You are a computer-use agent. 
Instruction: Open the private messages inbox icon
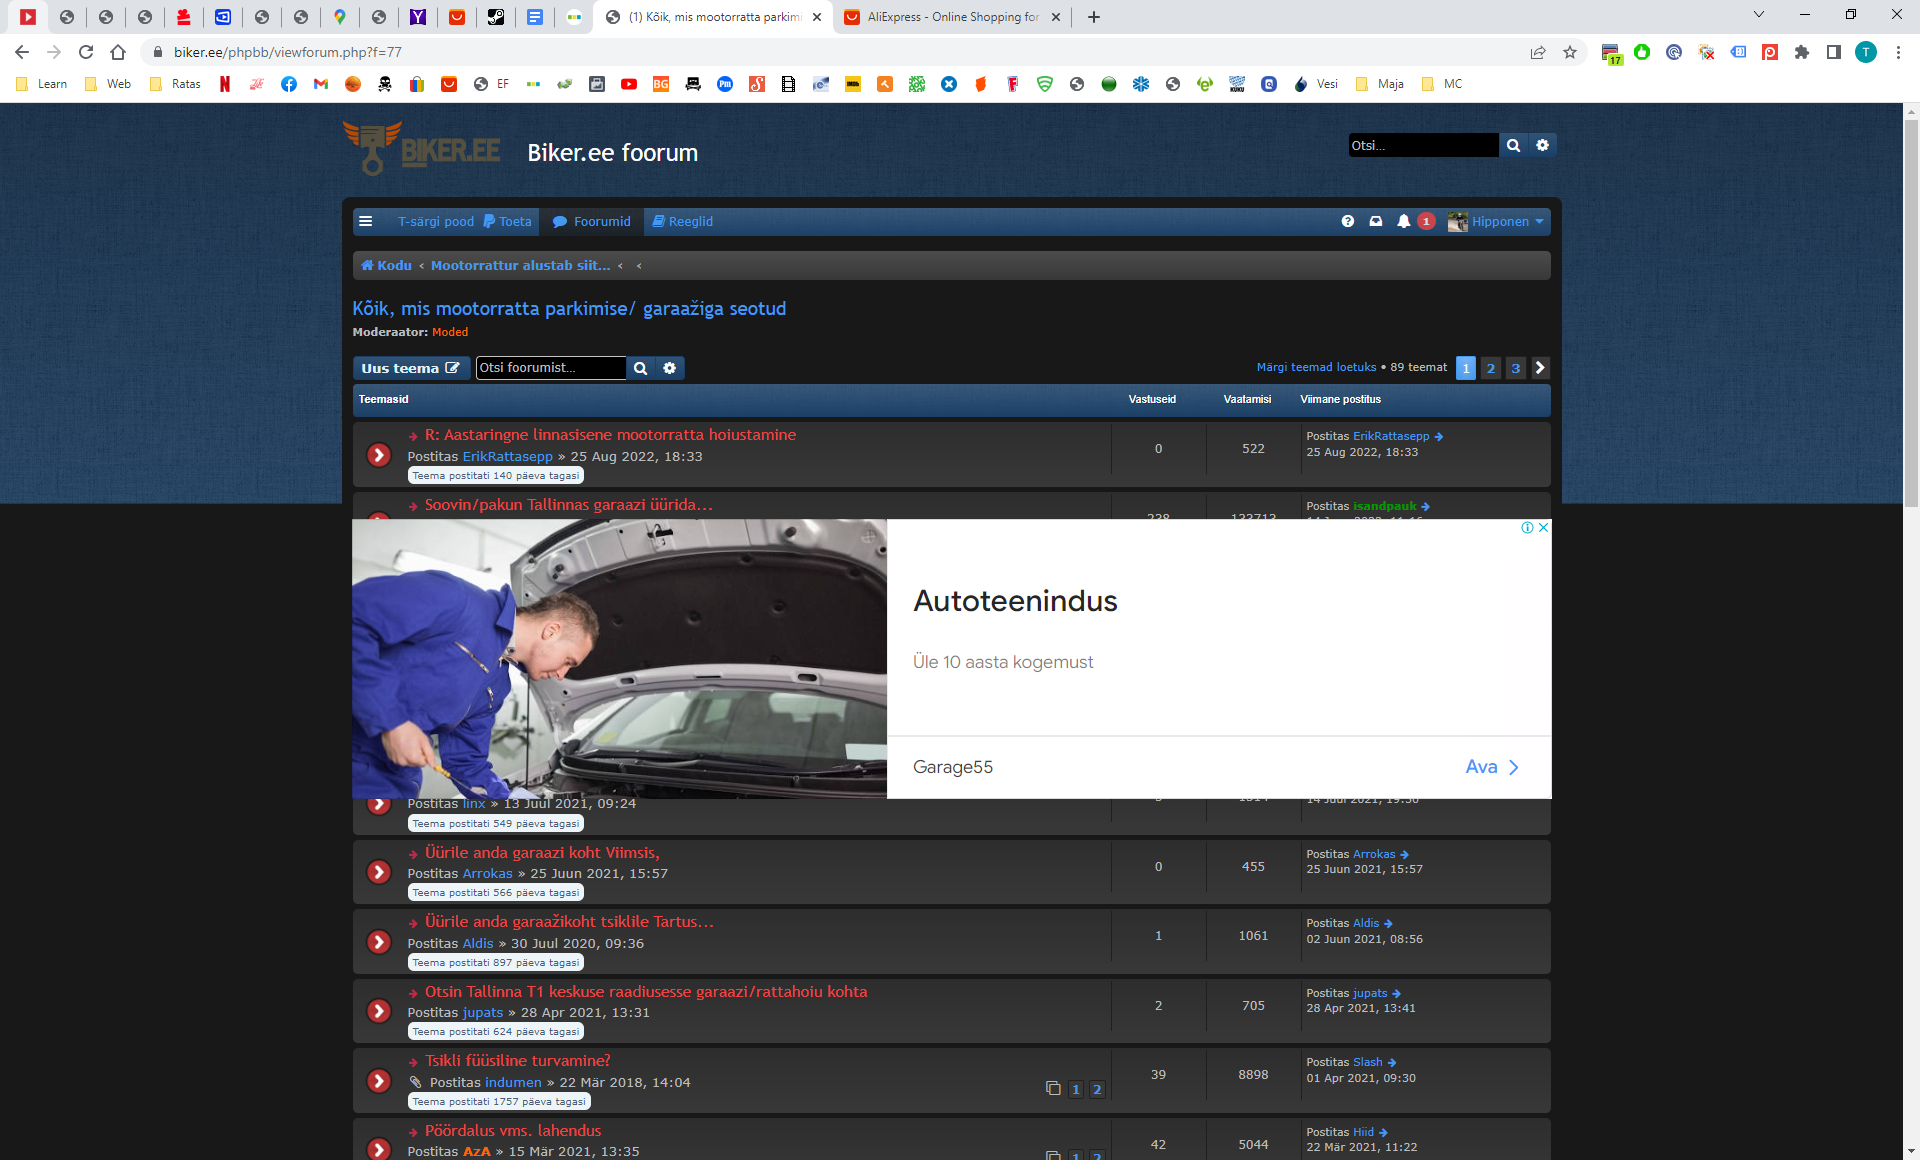point(1376,221)
